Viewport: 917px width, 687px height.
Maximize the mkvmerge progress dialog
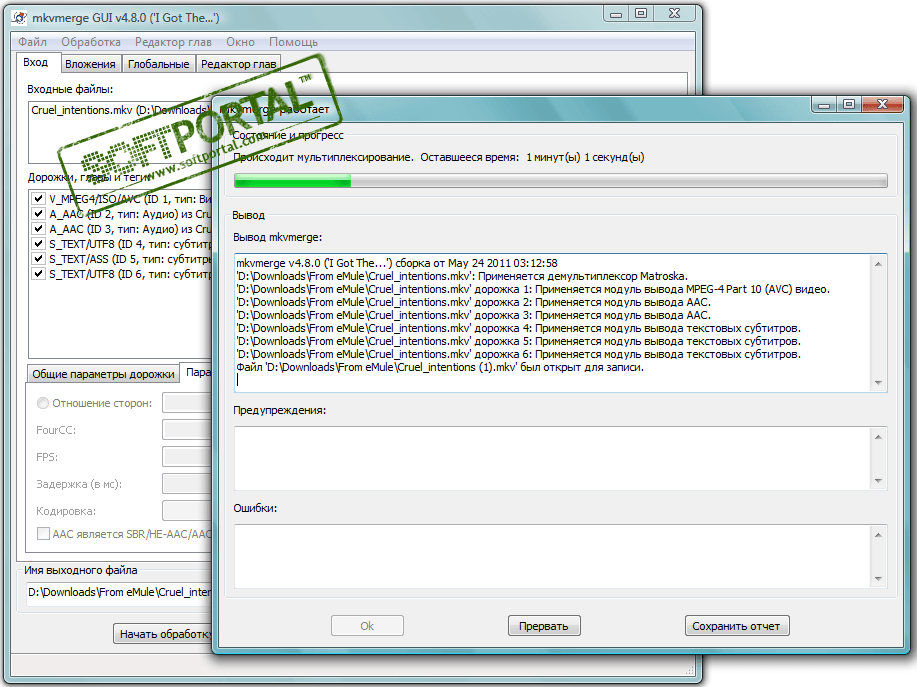(x=849, y=105)
